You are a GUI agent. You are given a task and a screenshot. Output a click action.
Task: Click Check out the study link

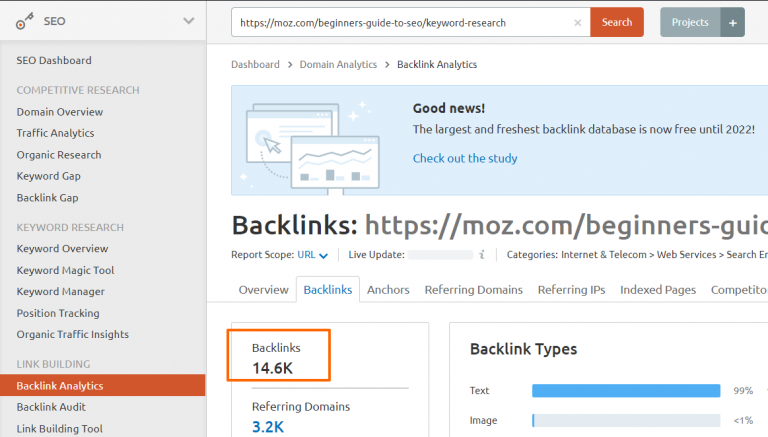coord(465,158)
